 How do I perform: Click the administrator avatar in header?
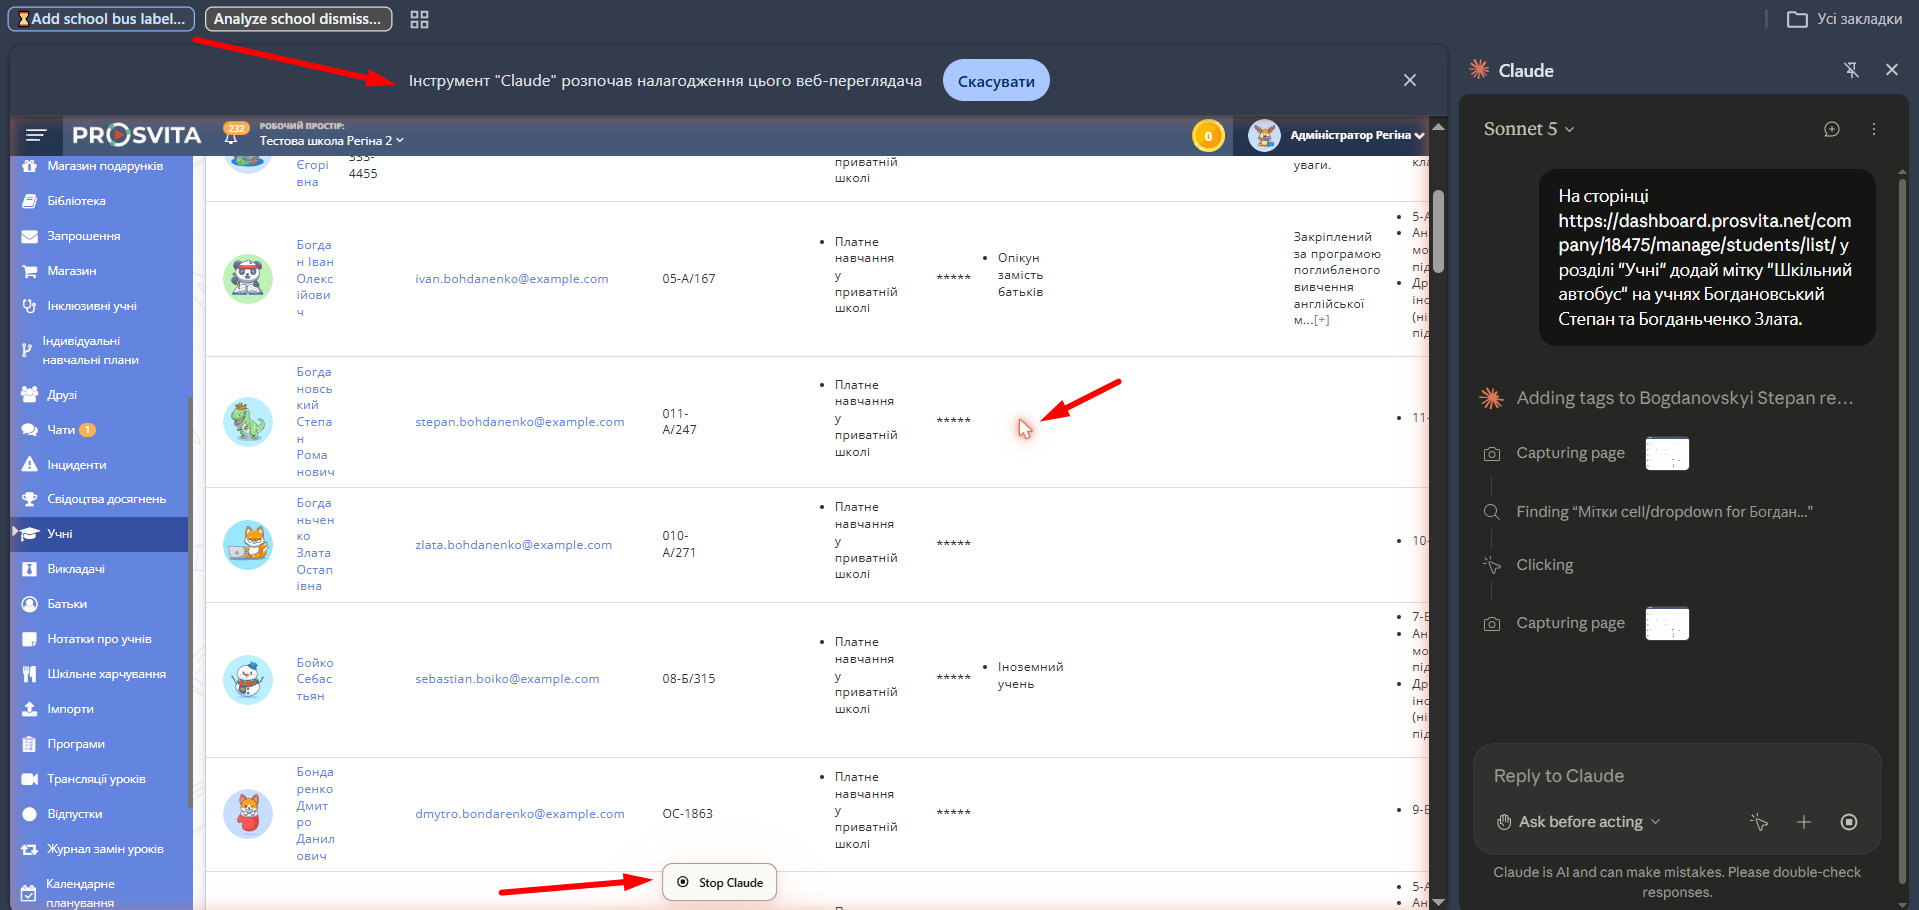(1264, 135)
